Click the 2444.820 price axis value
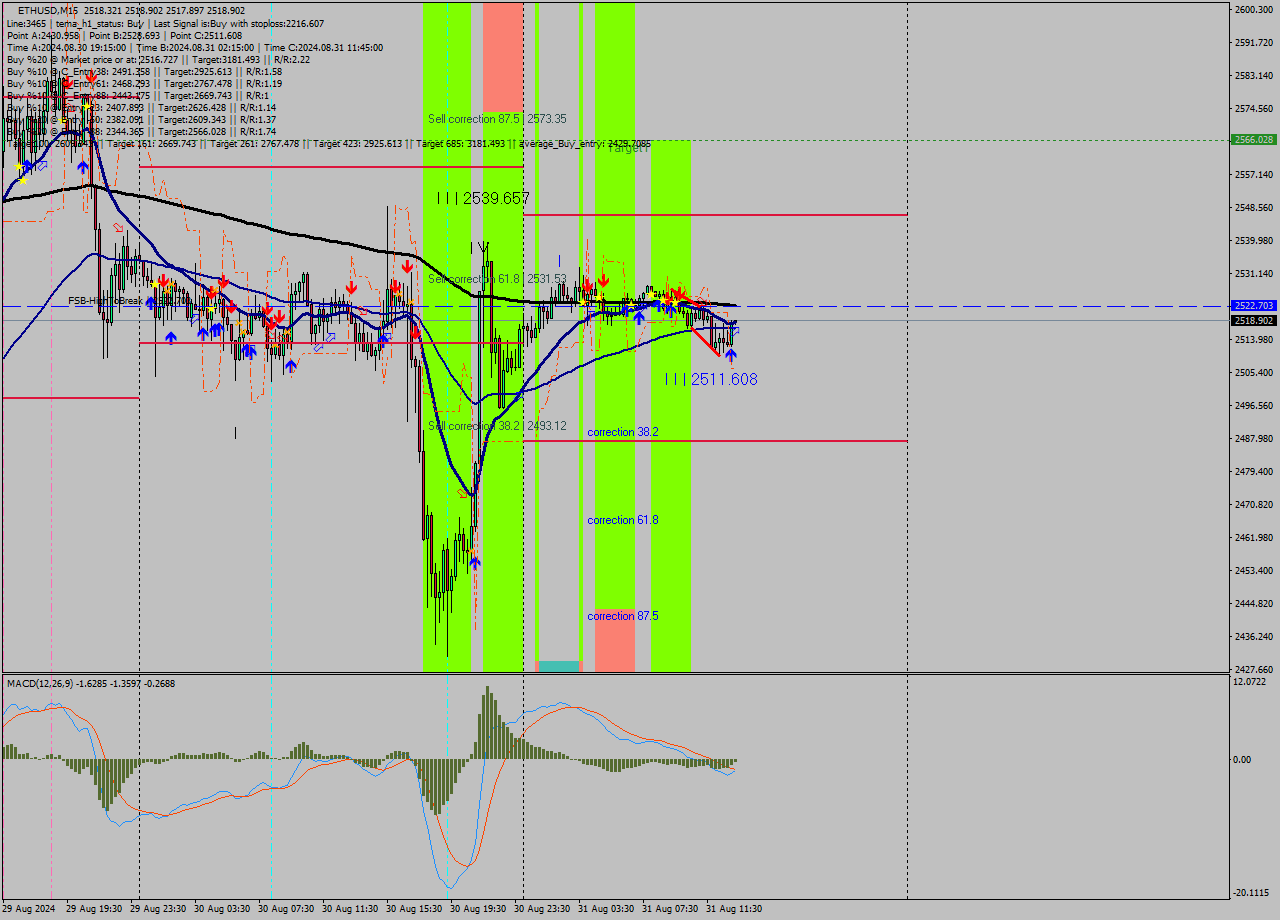Image resolution: width=1280 pixels, height=920 pixels. (1254, 603)
